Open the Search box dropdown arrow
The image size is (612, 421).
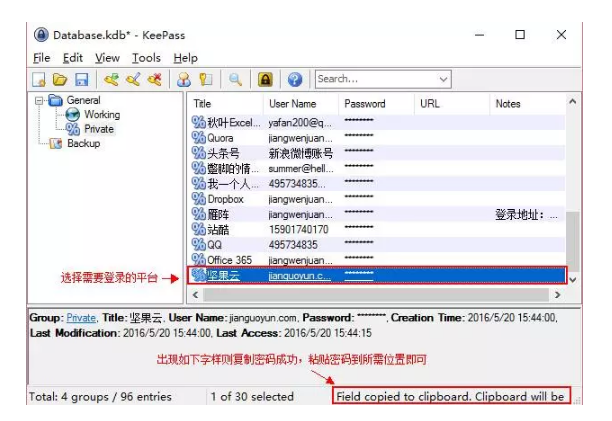tap(443, 79)
